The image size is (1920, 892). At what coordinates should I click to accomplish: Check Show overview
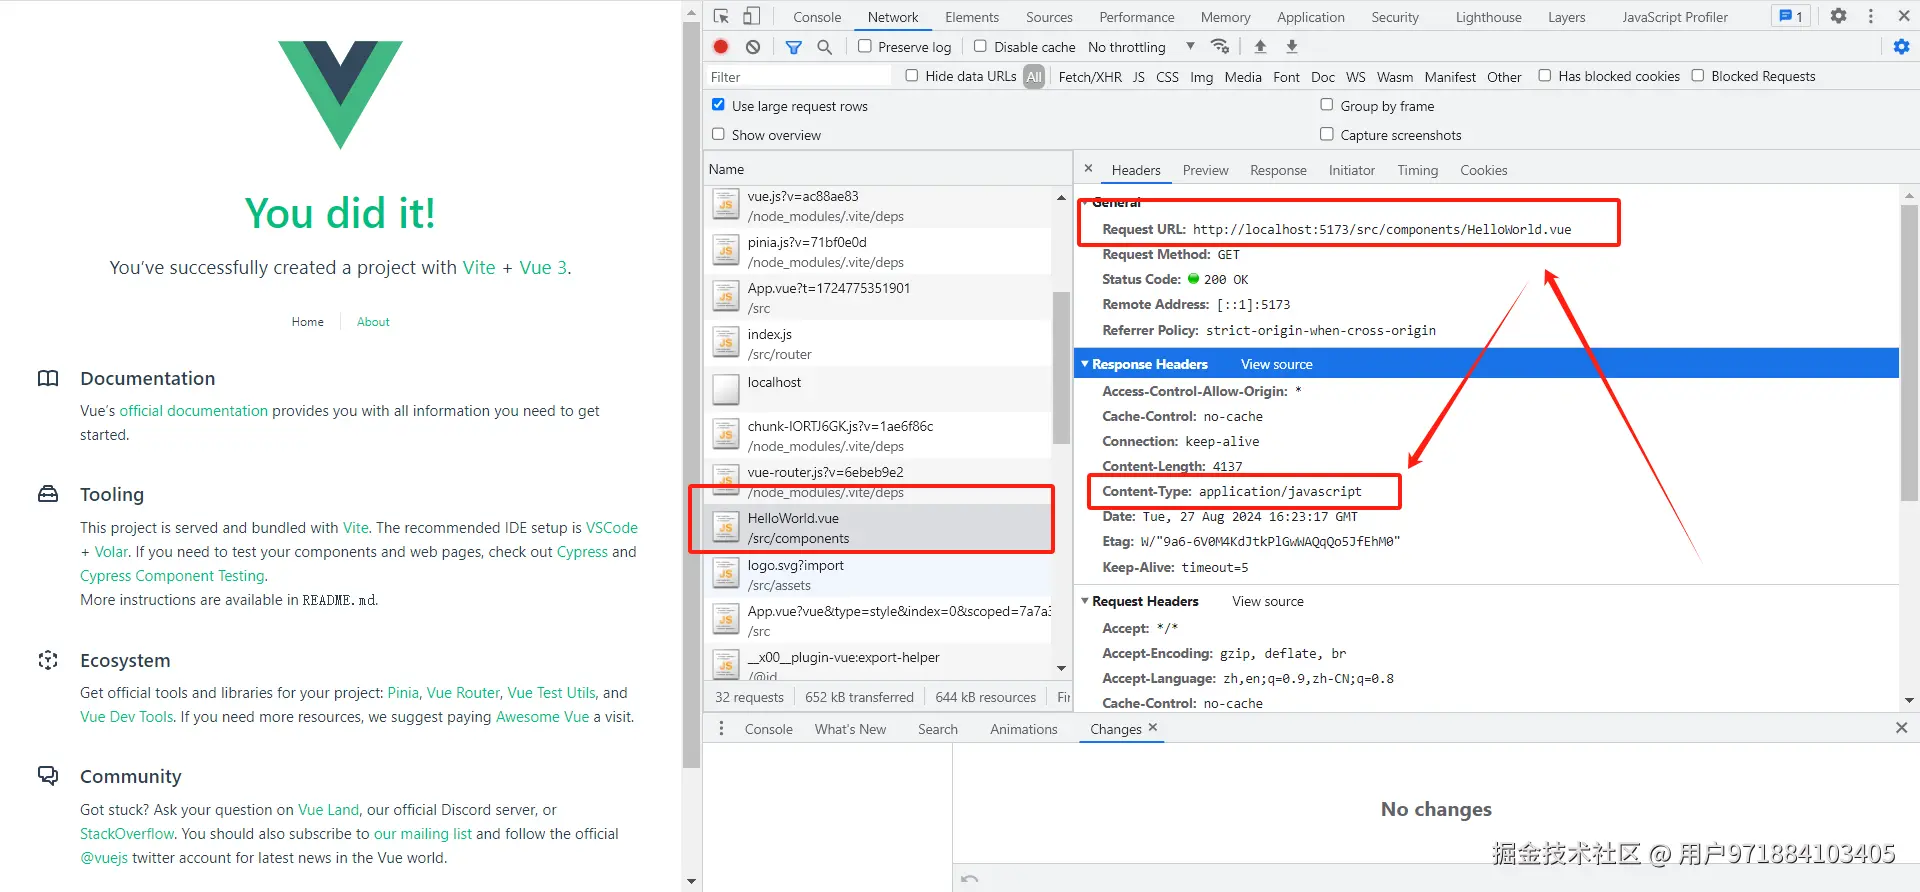point(718,133)
